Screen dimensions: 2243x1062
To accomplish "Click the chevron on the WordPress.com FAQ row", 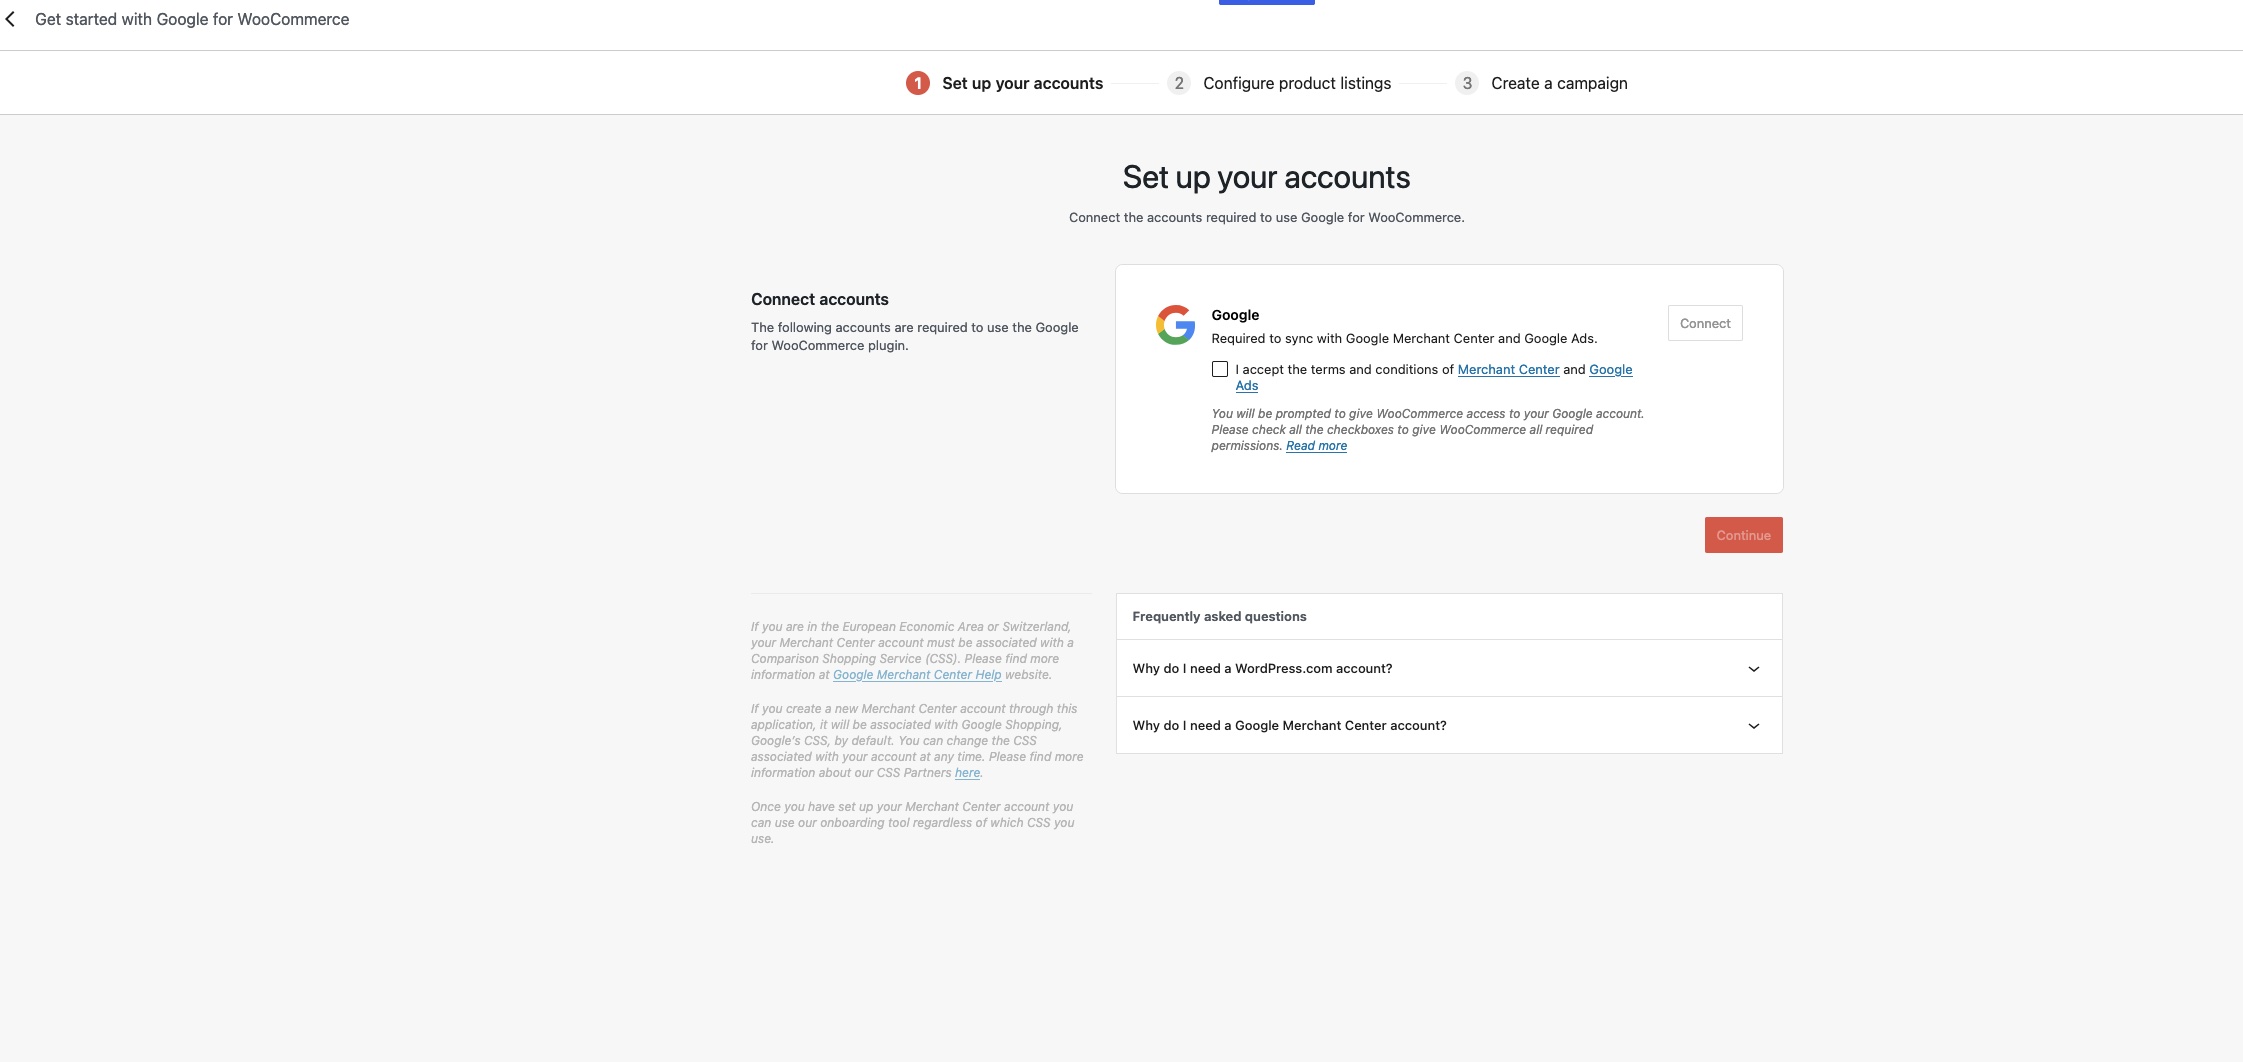I will click(1754, 668).
